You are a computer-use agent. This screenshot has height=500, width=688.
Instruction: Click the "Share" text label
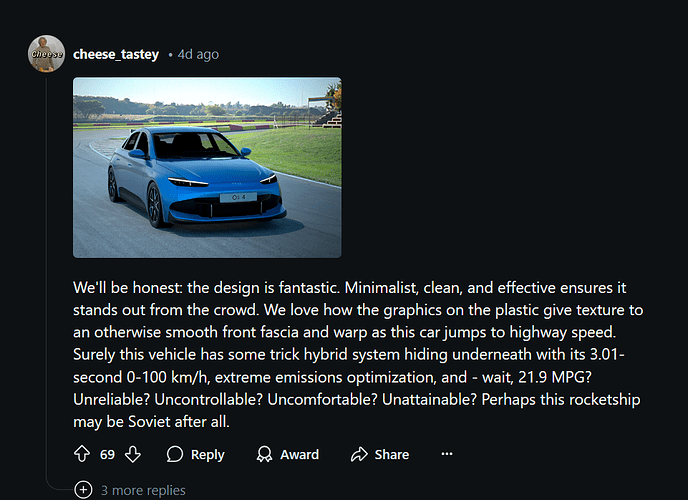(391, 454)
